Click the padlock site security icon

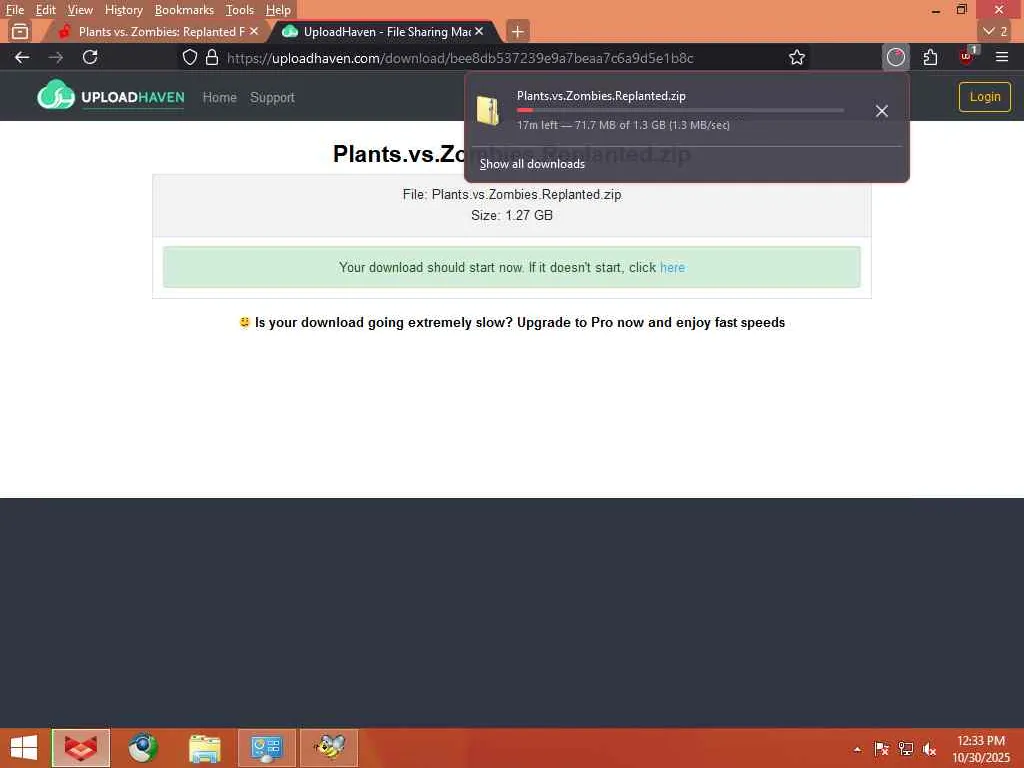pos(212,57)
